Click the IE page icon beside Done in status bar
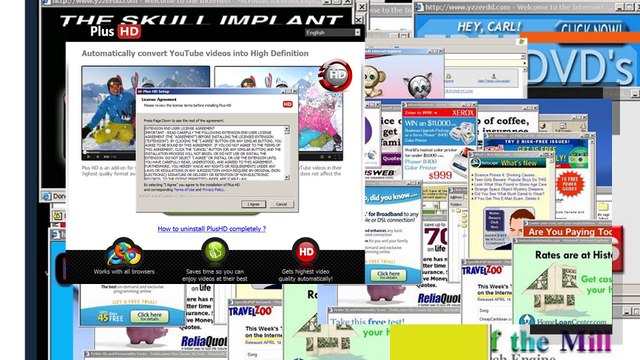This screenshot has width=640, height=360. [47, 196]
